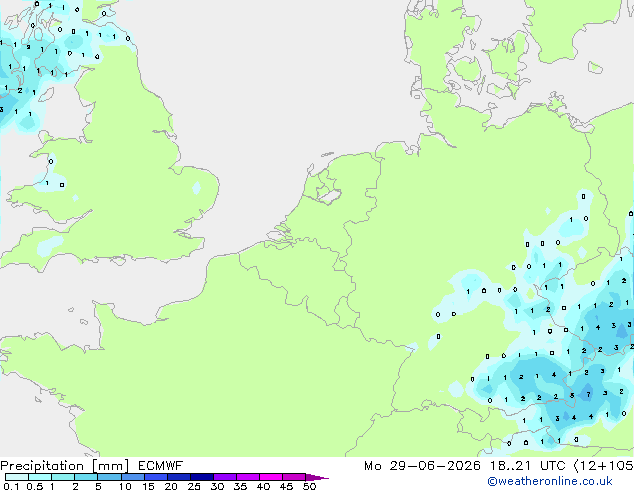Click the legend label "30"
Viewport: 634px width, 490px height.
[x=217, y=486]
